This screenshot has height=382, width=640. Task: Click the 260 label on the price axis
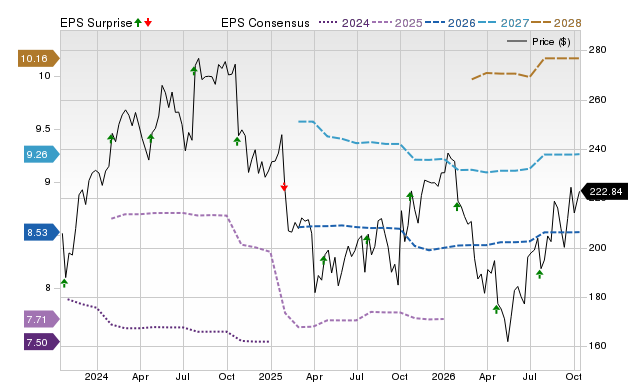597,100
